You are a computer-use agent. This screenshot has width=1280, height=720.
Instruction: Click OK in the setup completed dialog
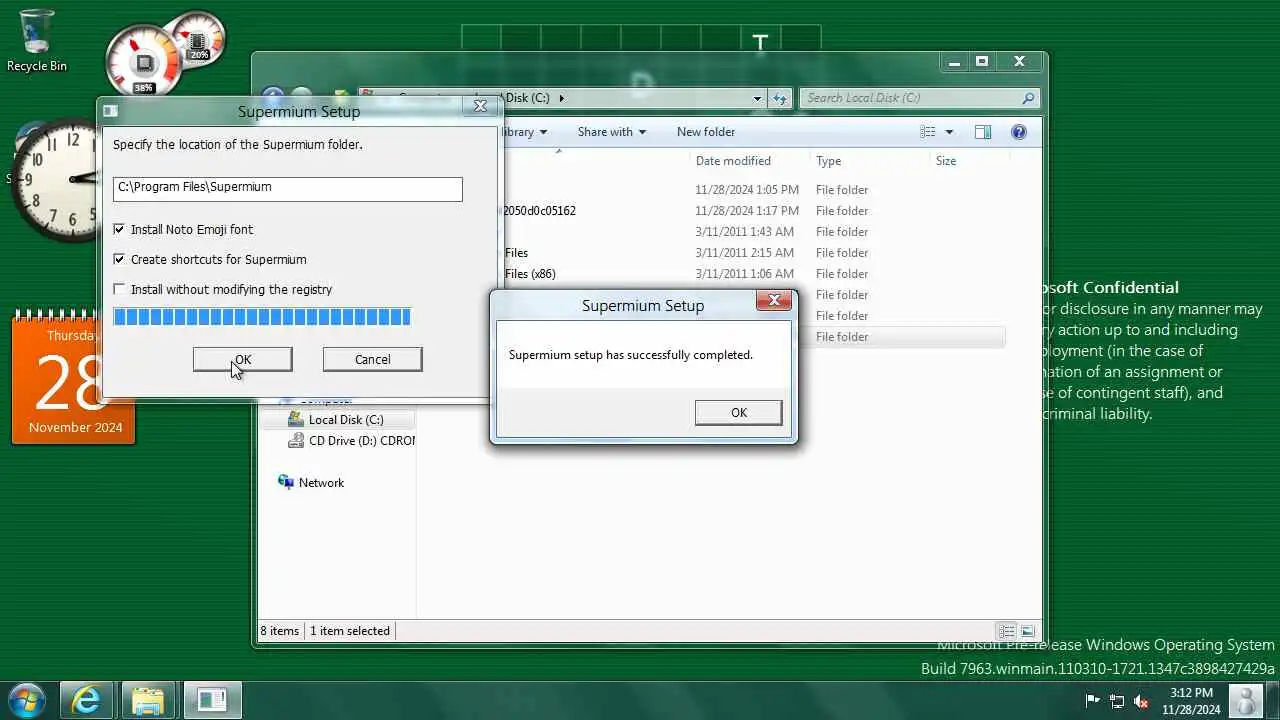pos(738,412)
